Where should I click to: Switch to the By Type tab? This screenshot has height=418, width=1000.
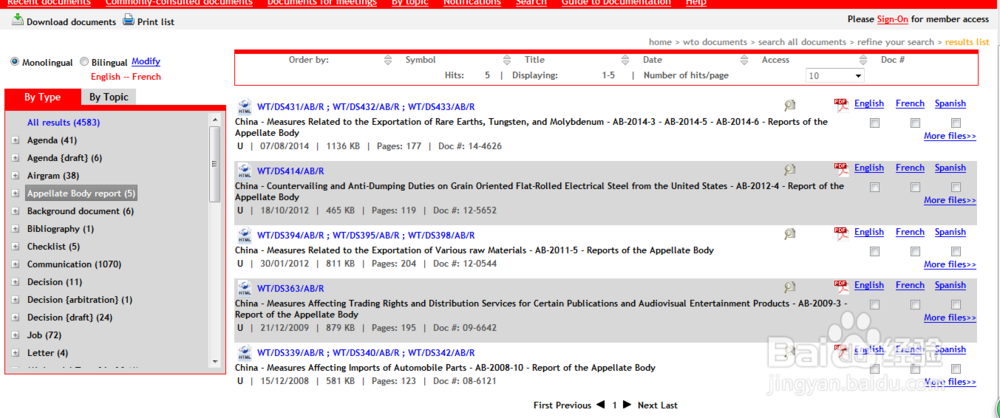43,97
